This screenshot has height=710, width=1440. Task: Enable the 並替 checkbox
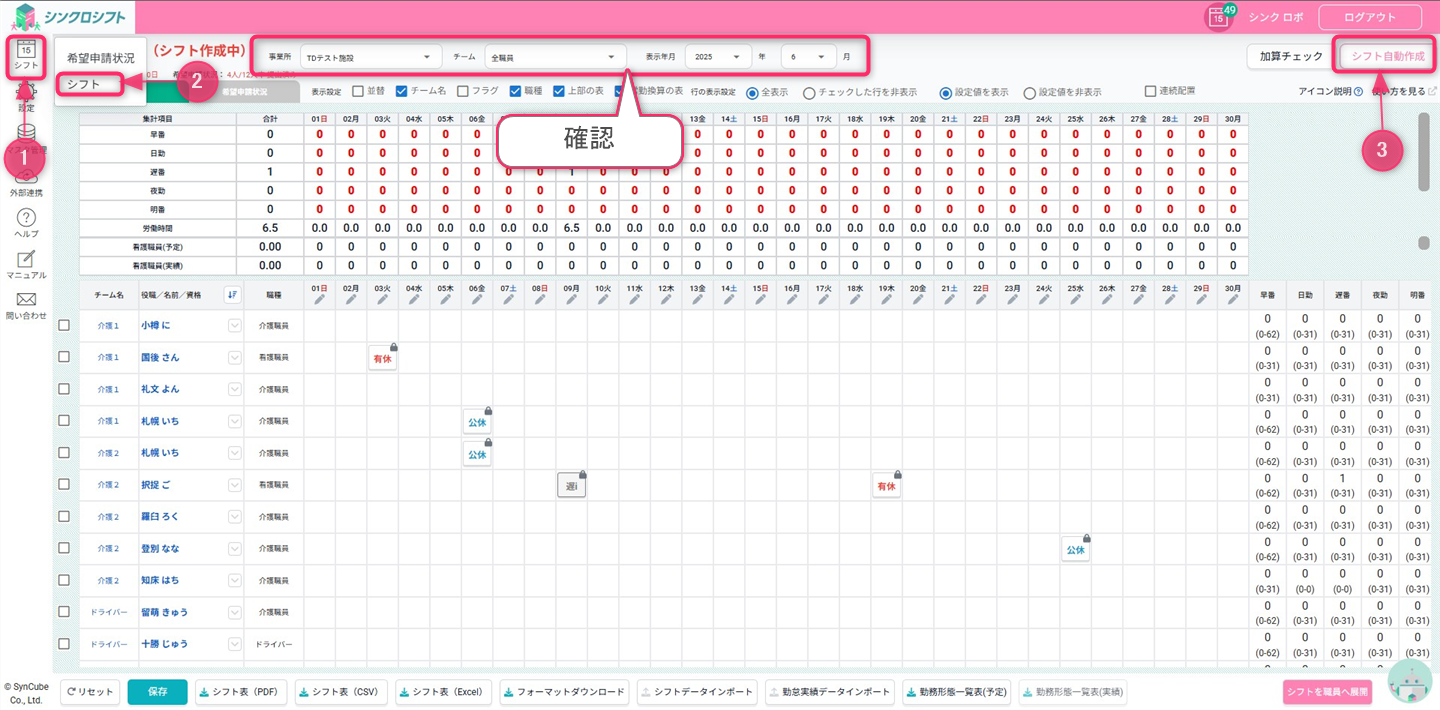point(358,91)
